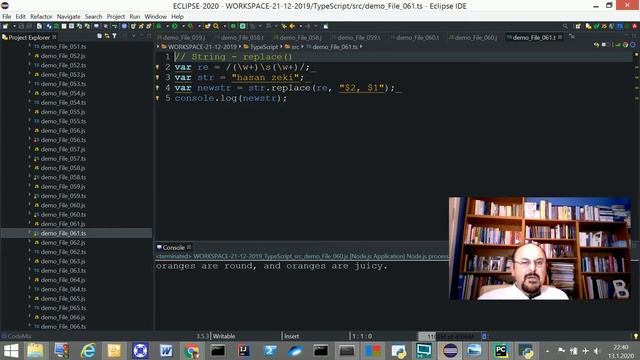The width and height of the screenshot is (640, 360).
Task: Close the Console view
Action: coord(189,247)
